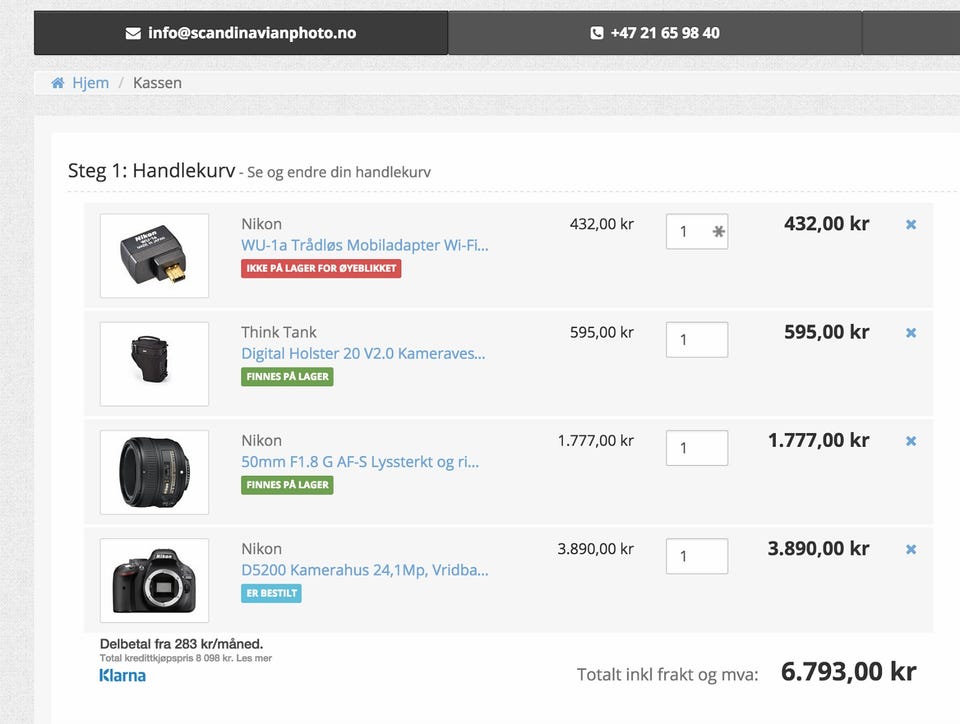
Task: Edit quantity field for Digital Holster
Action: point(696,340)
